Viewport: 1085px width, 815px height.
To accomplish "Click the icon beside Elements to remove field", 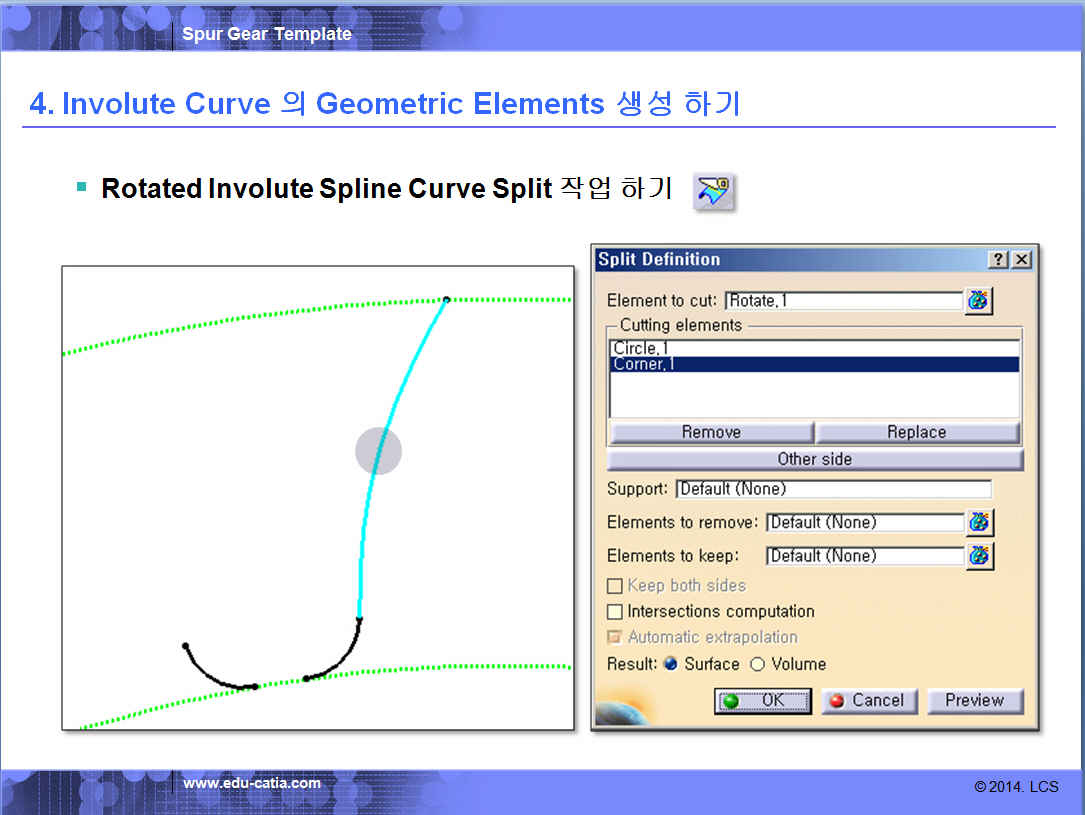I will tap(979, 522).
